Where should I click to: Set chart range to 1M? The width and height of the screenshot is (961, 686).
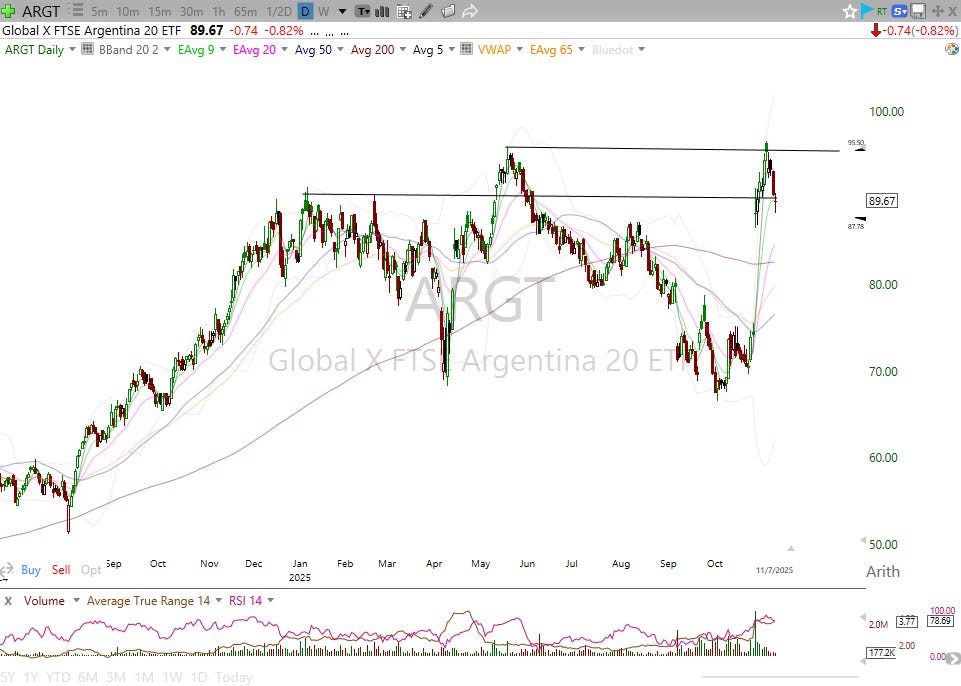point(144,677)
